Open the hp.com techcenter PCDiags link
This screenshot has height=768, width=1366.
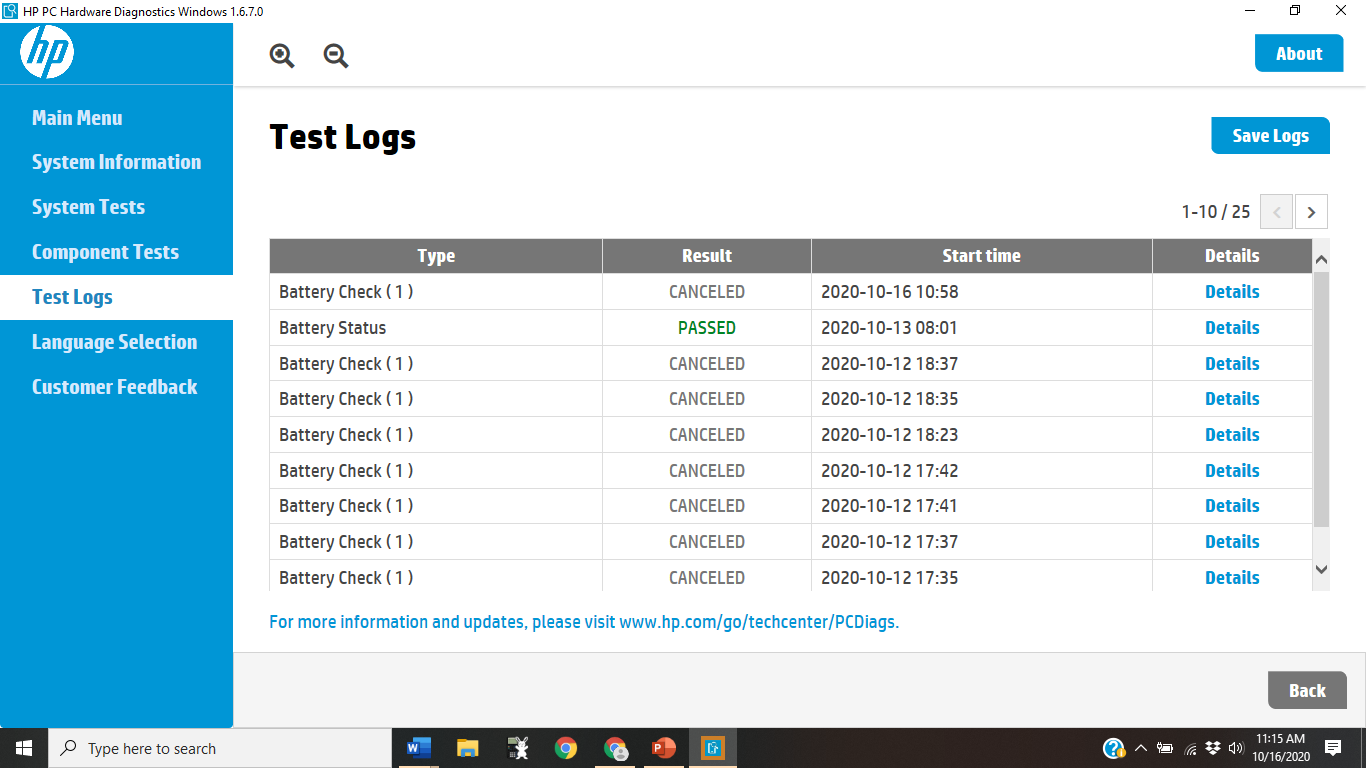point(759,622)
